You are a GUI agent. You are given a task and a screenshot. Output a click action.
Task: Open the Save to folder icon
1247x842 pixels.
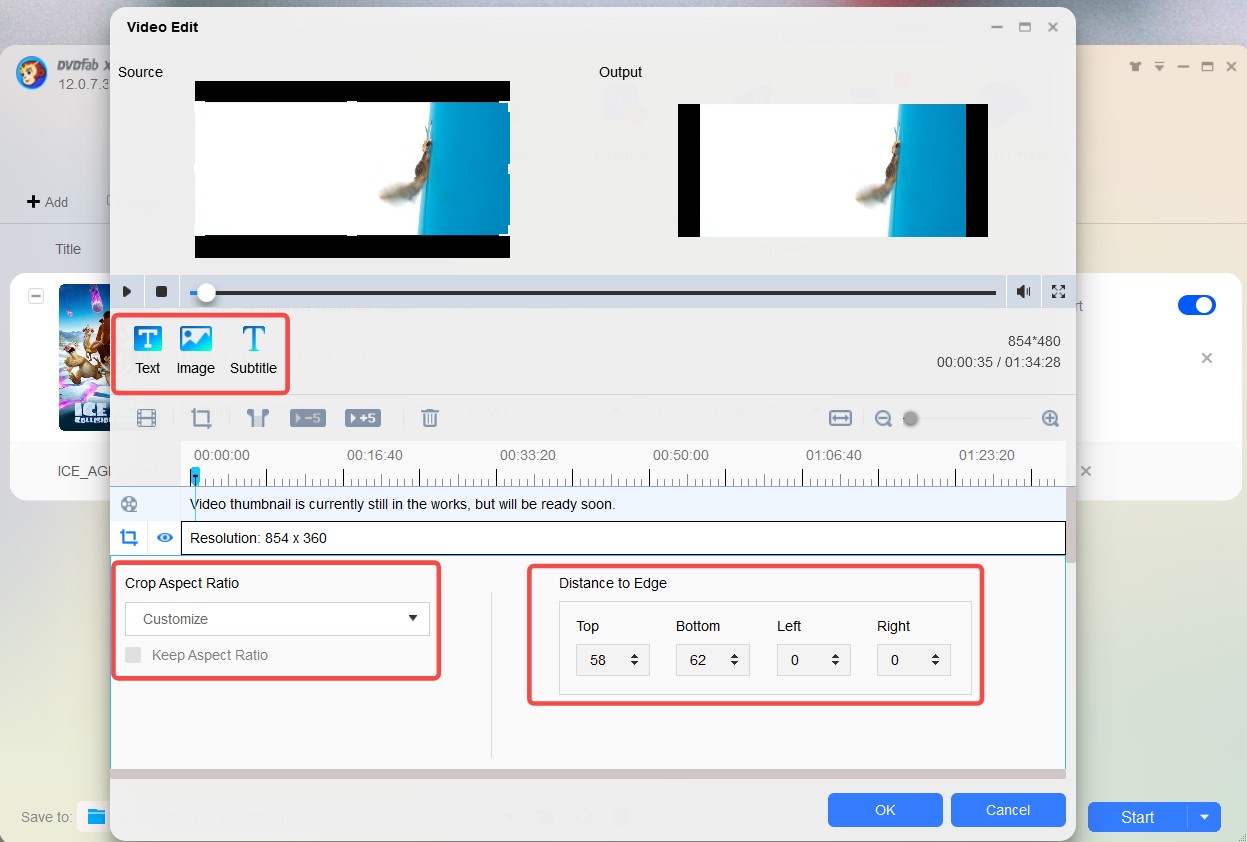(x=96, y=817)
